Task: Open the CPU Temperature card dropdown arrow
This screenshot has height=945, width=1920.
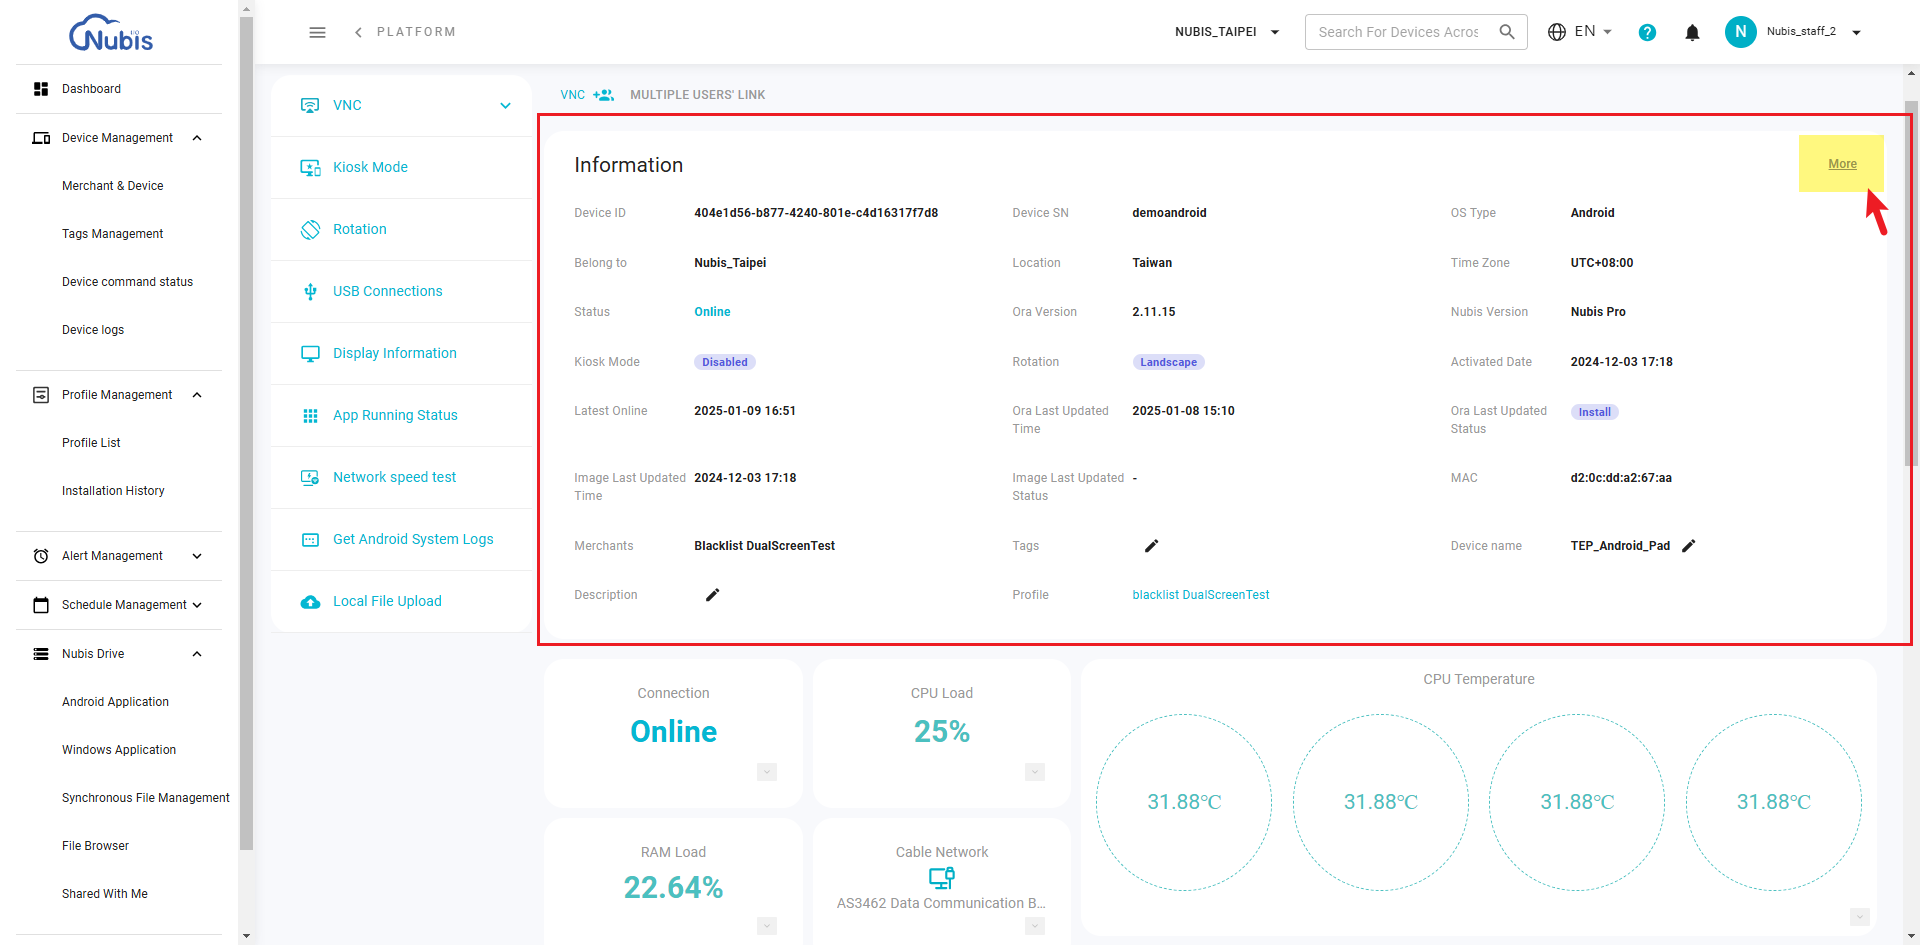Action: [1860, 917]
